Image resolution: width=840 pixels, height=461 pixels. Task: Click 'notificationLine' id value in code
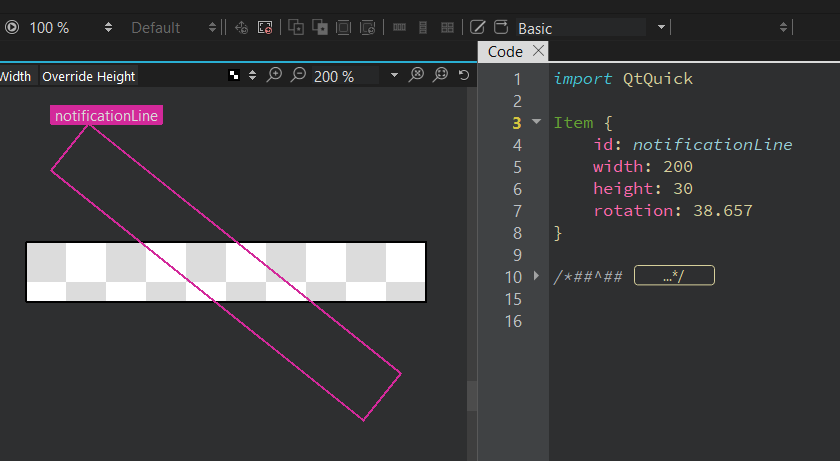tap(712, 145)
